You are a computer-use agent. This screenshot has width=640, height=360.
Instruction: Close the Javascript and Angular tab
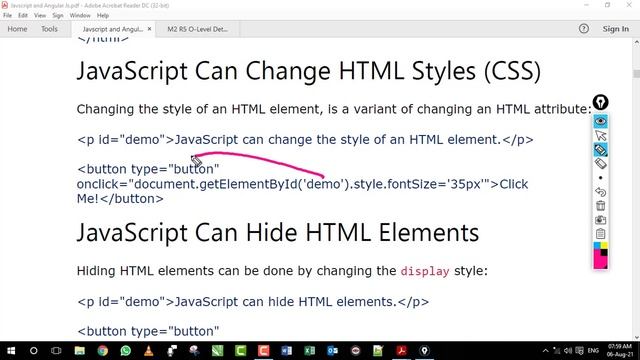149,29
